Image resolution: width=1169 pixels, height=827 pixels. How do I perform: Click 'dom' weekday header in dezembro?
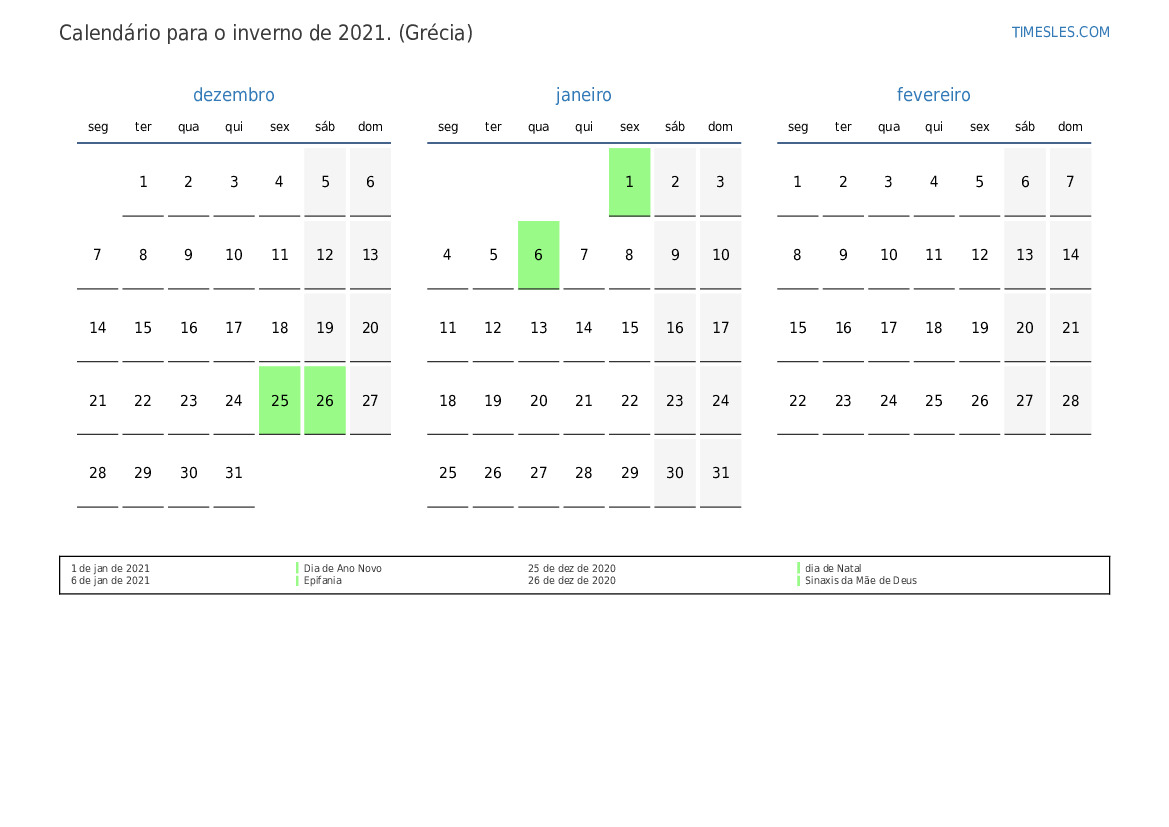371,127
